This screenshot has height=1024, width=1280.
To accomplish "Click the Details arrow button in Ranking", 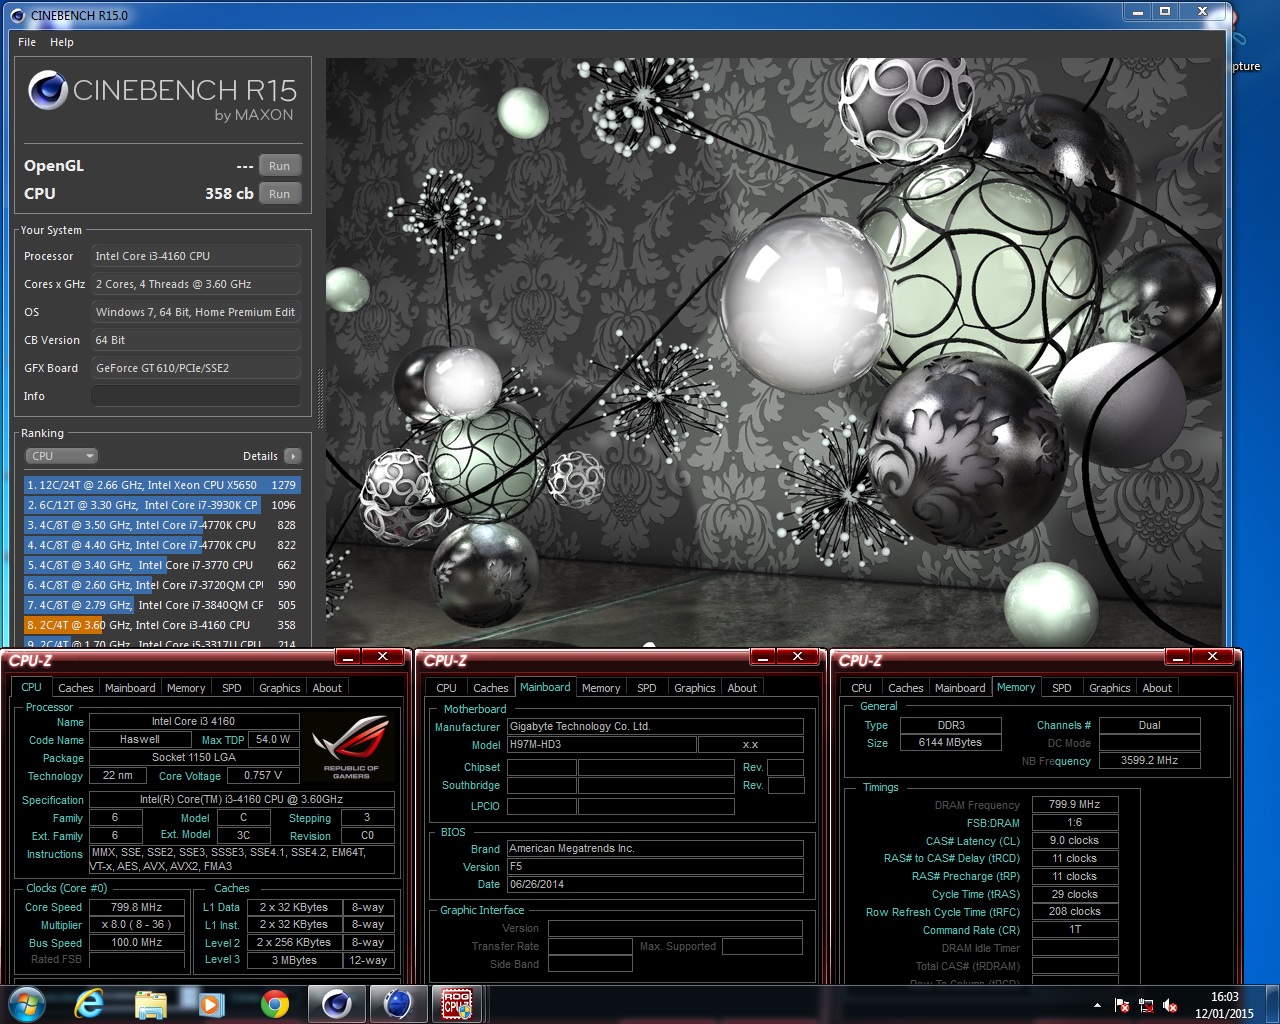I will pos(293,456).
